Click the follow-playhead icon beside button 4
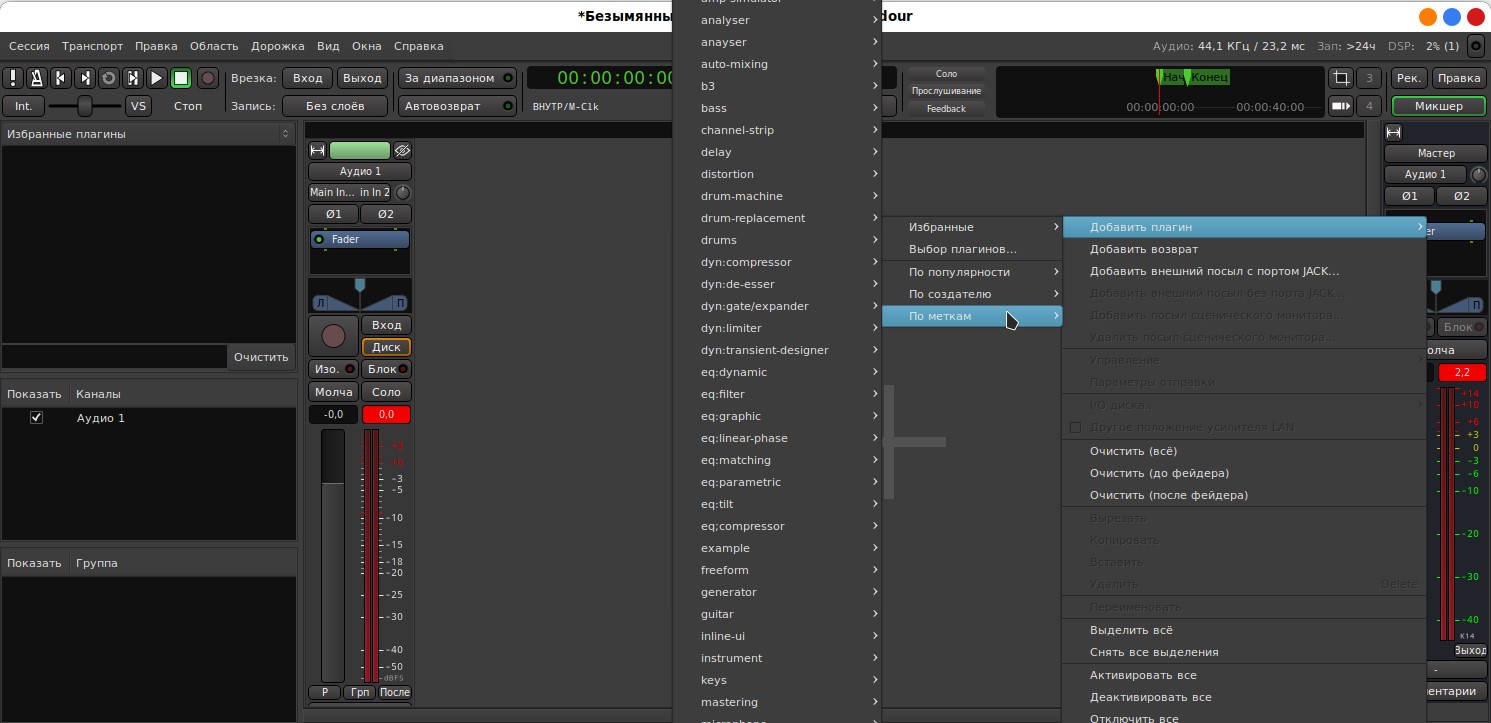 pyautogui.click(x=1340, y=106)
